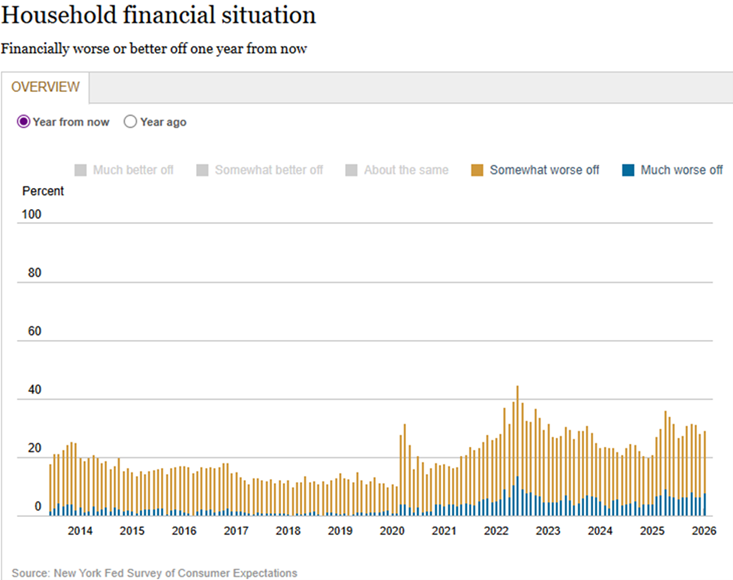Show the "Somewhat better off" series label
Image resolution: width=733 pixels, height=580 pixels.
[269, 170]
